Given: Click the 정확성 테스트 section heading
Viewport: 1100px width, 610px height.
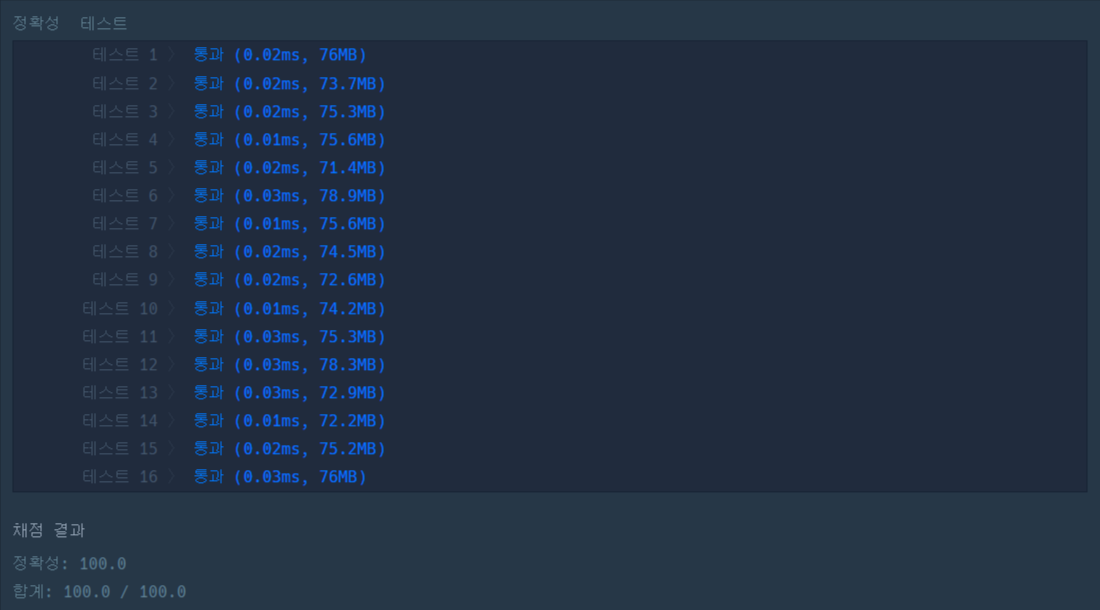Looking at the screenshot, I should [70, 23].
